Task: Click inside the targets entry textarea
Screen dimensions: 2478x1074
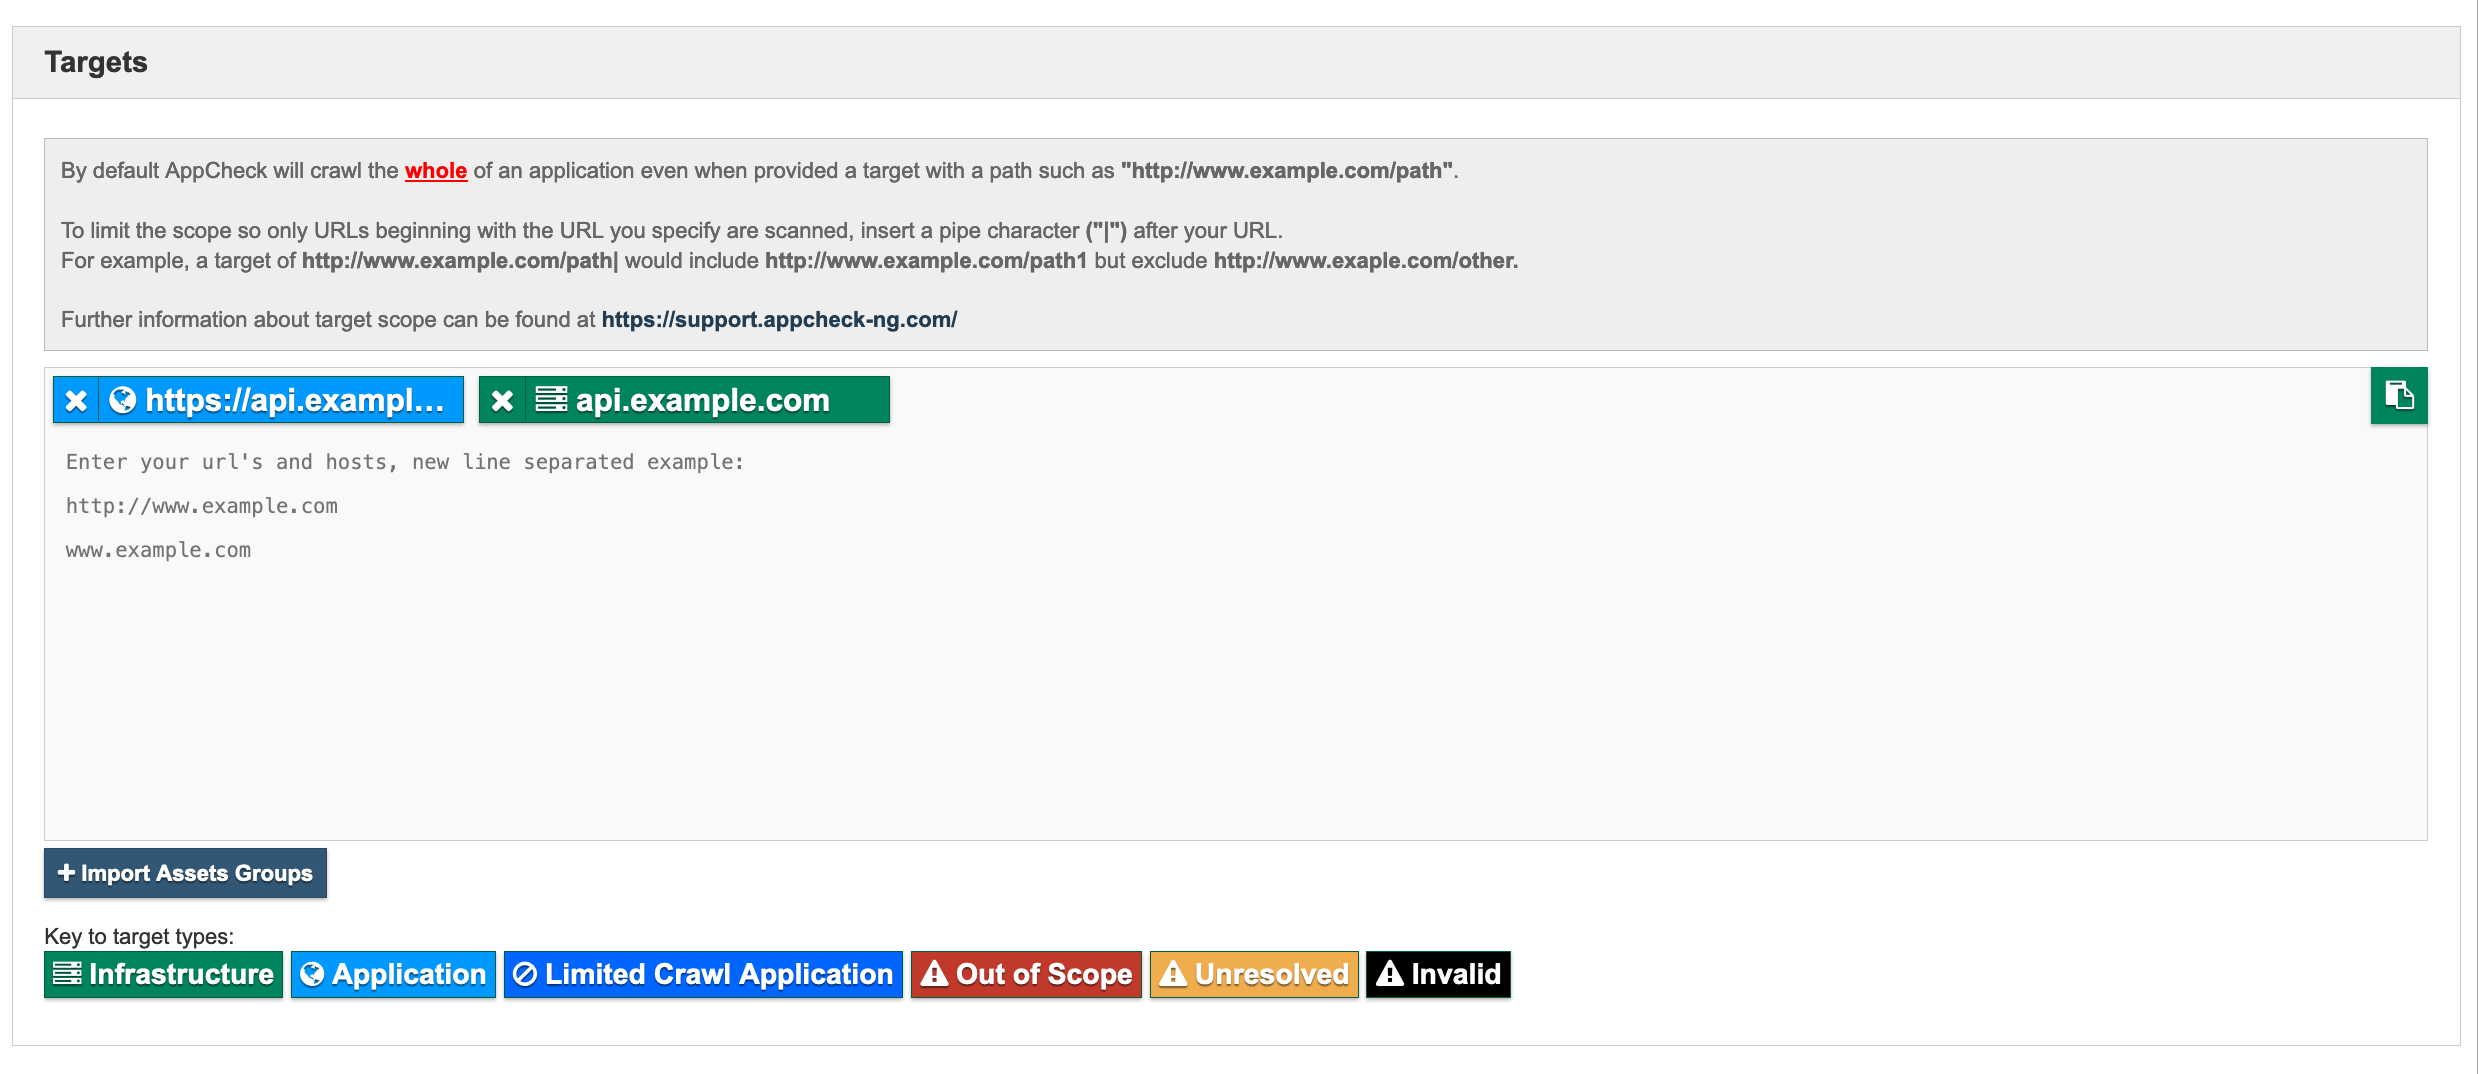Action: 1200,650
